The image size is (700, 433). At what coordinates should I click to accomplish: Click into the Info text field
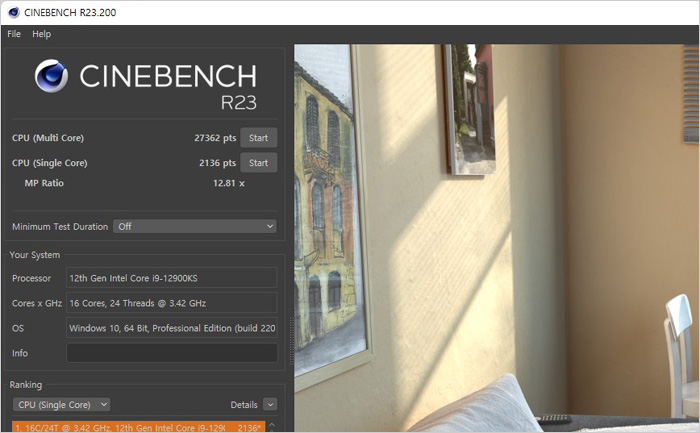point(172,353)
